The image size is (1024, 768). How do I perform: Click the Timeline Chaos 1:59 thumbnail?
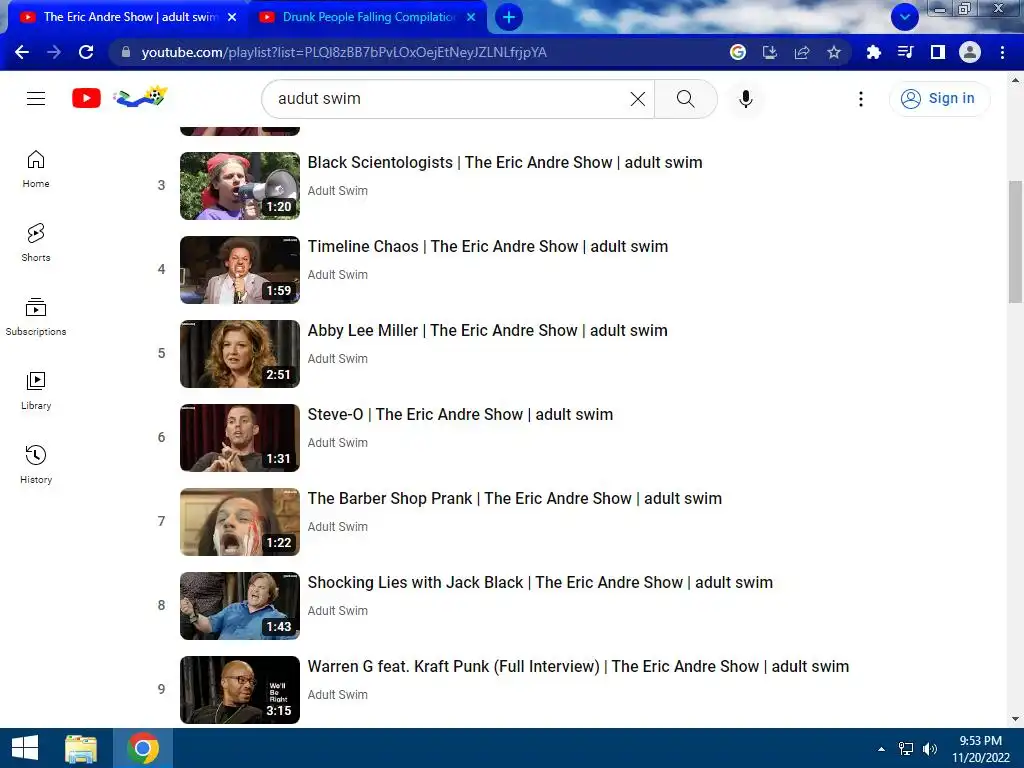click(x=240, y=270)
